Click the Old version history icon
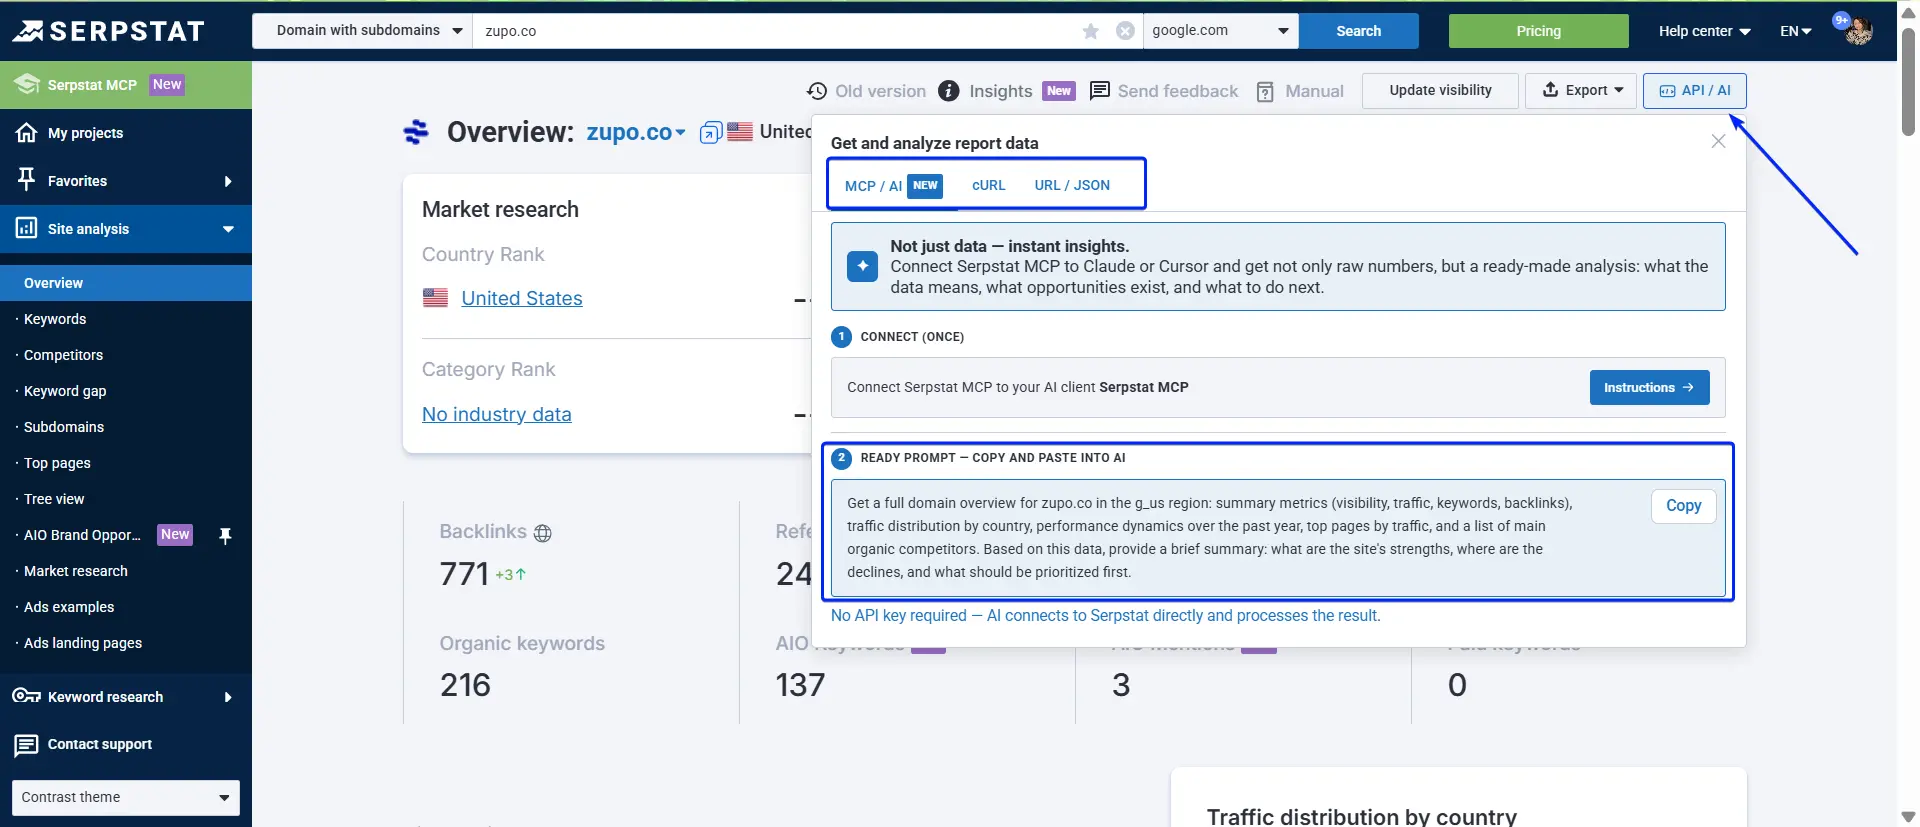Viewport: 1920px width, 827px height. 817,91
